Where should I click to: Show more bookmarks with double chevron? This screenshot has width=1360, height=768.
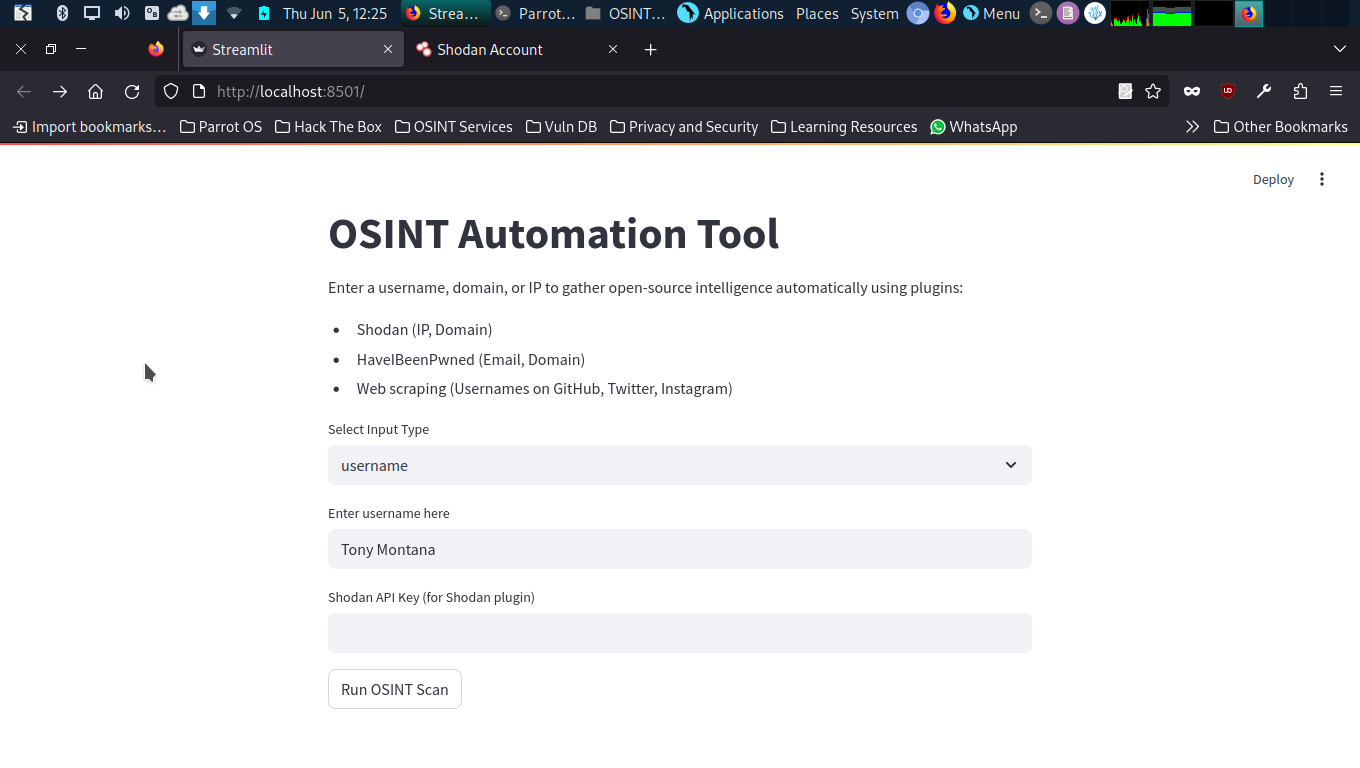click(1192, 127)
